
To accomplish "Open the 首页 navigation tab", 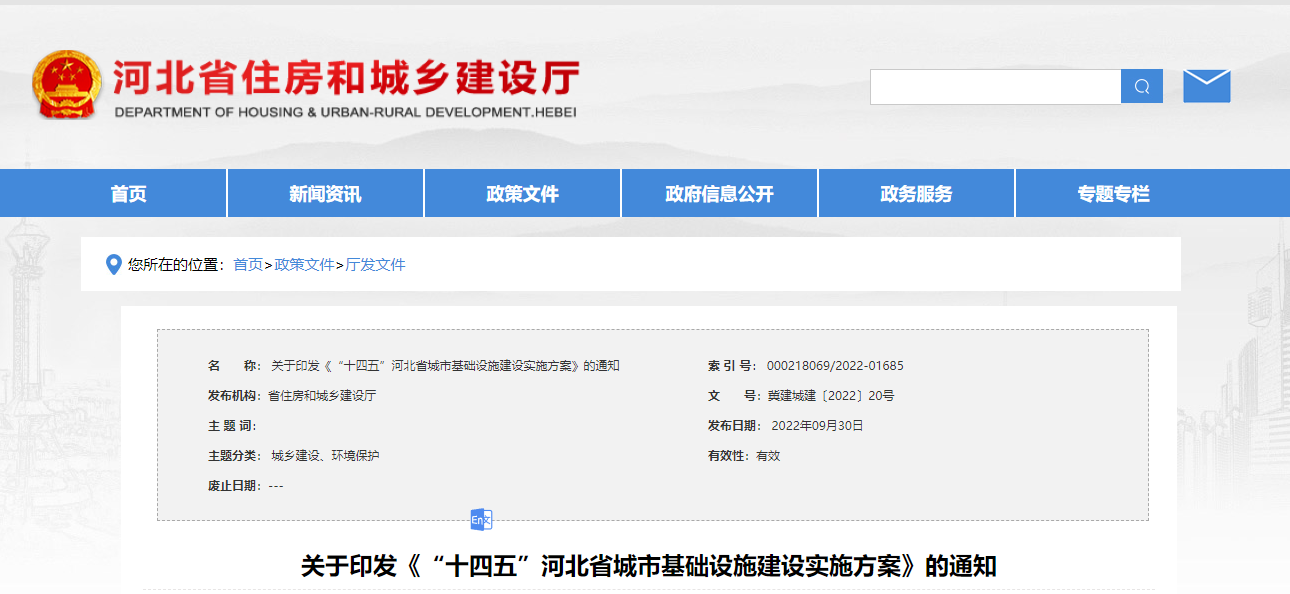I will (128, 194).
